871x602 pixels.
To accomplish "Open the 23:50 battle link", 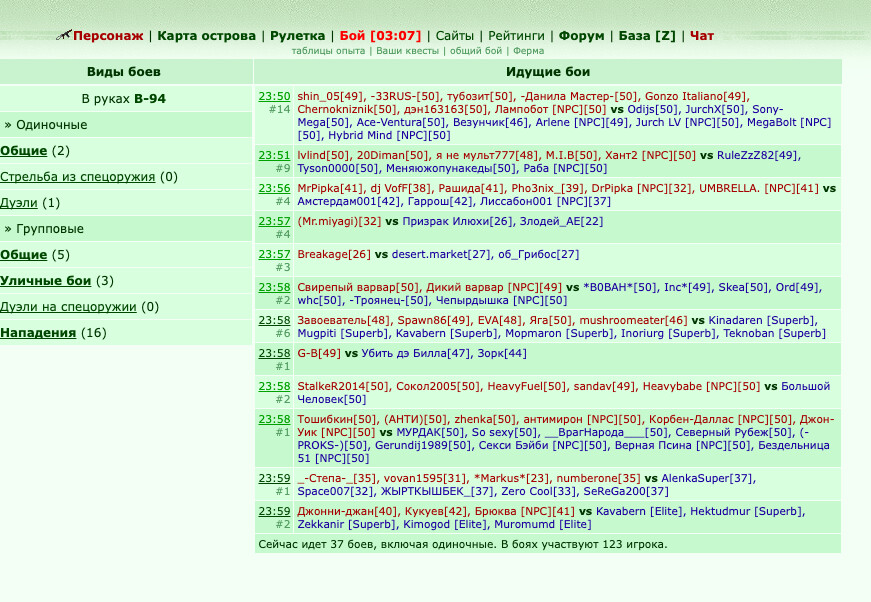I will 274,96.
